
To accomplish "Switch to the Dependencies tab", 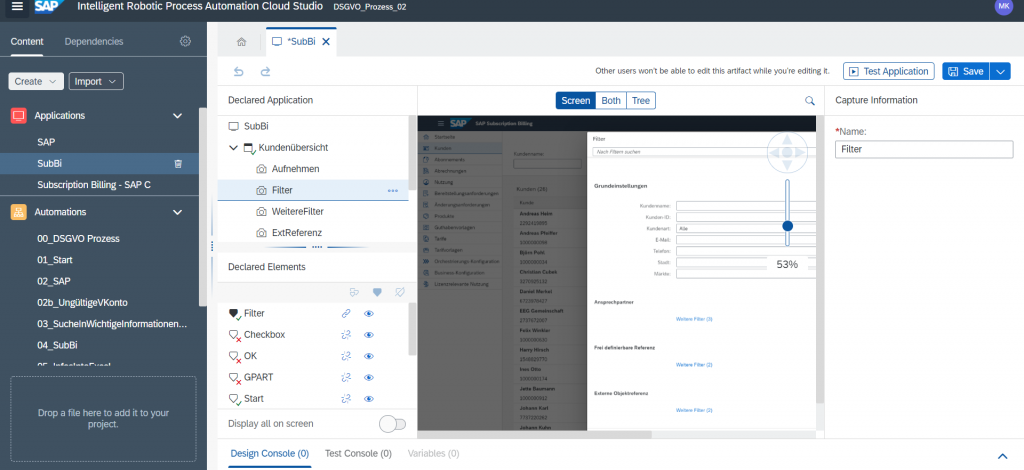I will [x=94, y=41].
